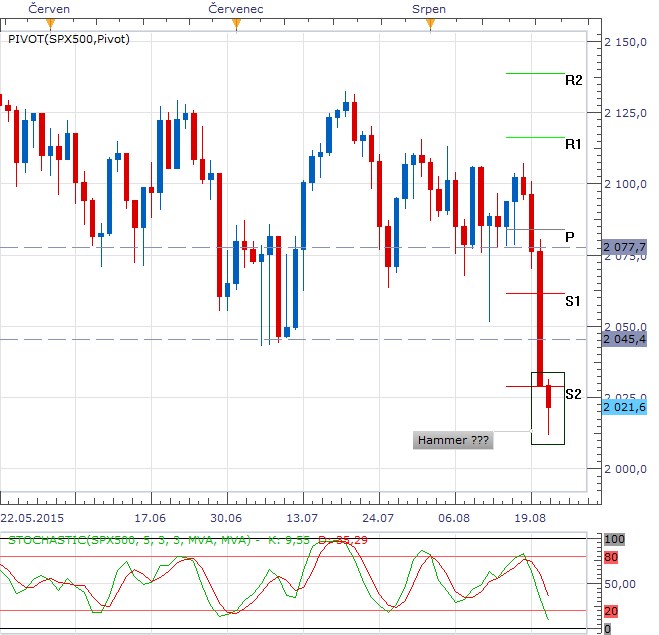Click the stochastic 80 overbought level tag
This screenshot has height=635, width=659.
(x=611, y=557)
